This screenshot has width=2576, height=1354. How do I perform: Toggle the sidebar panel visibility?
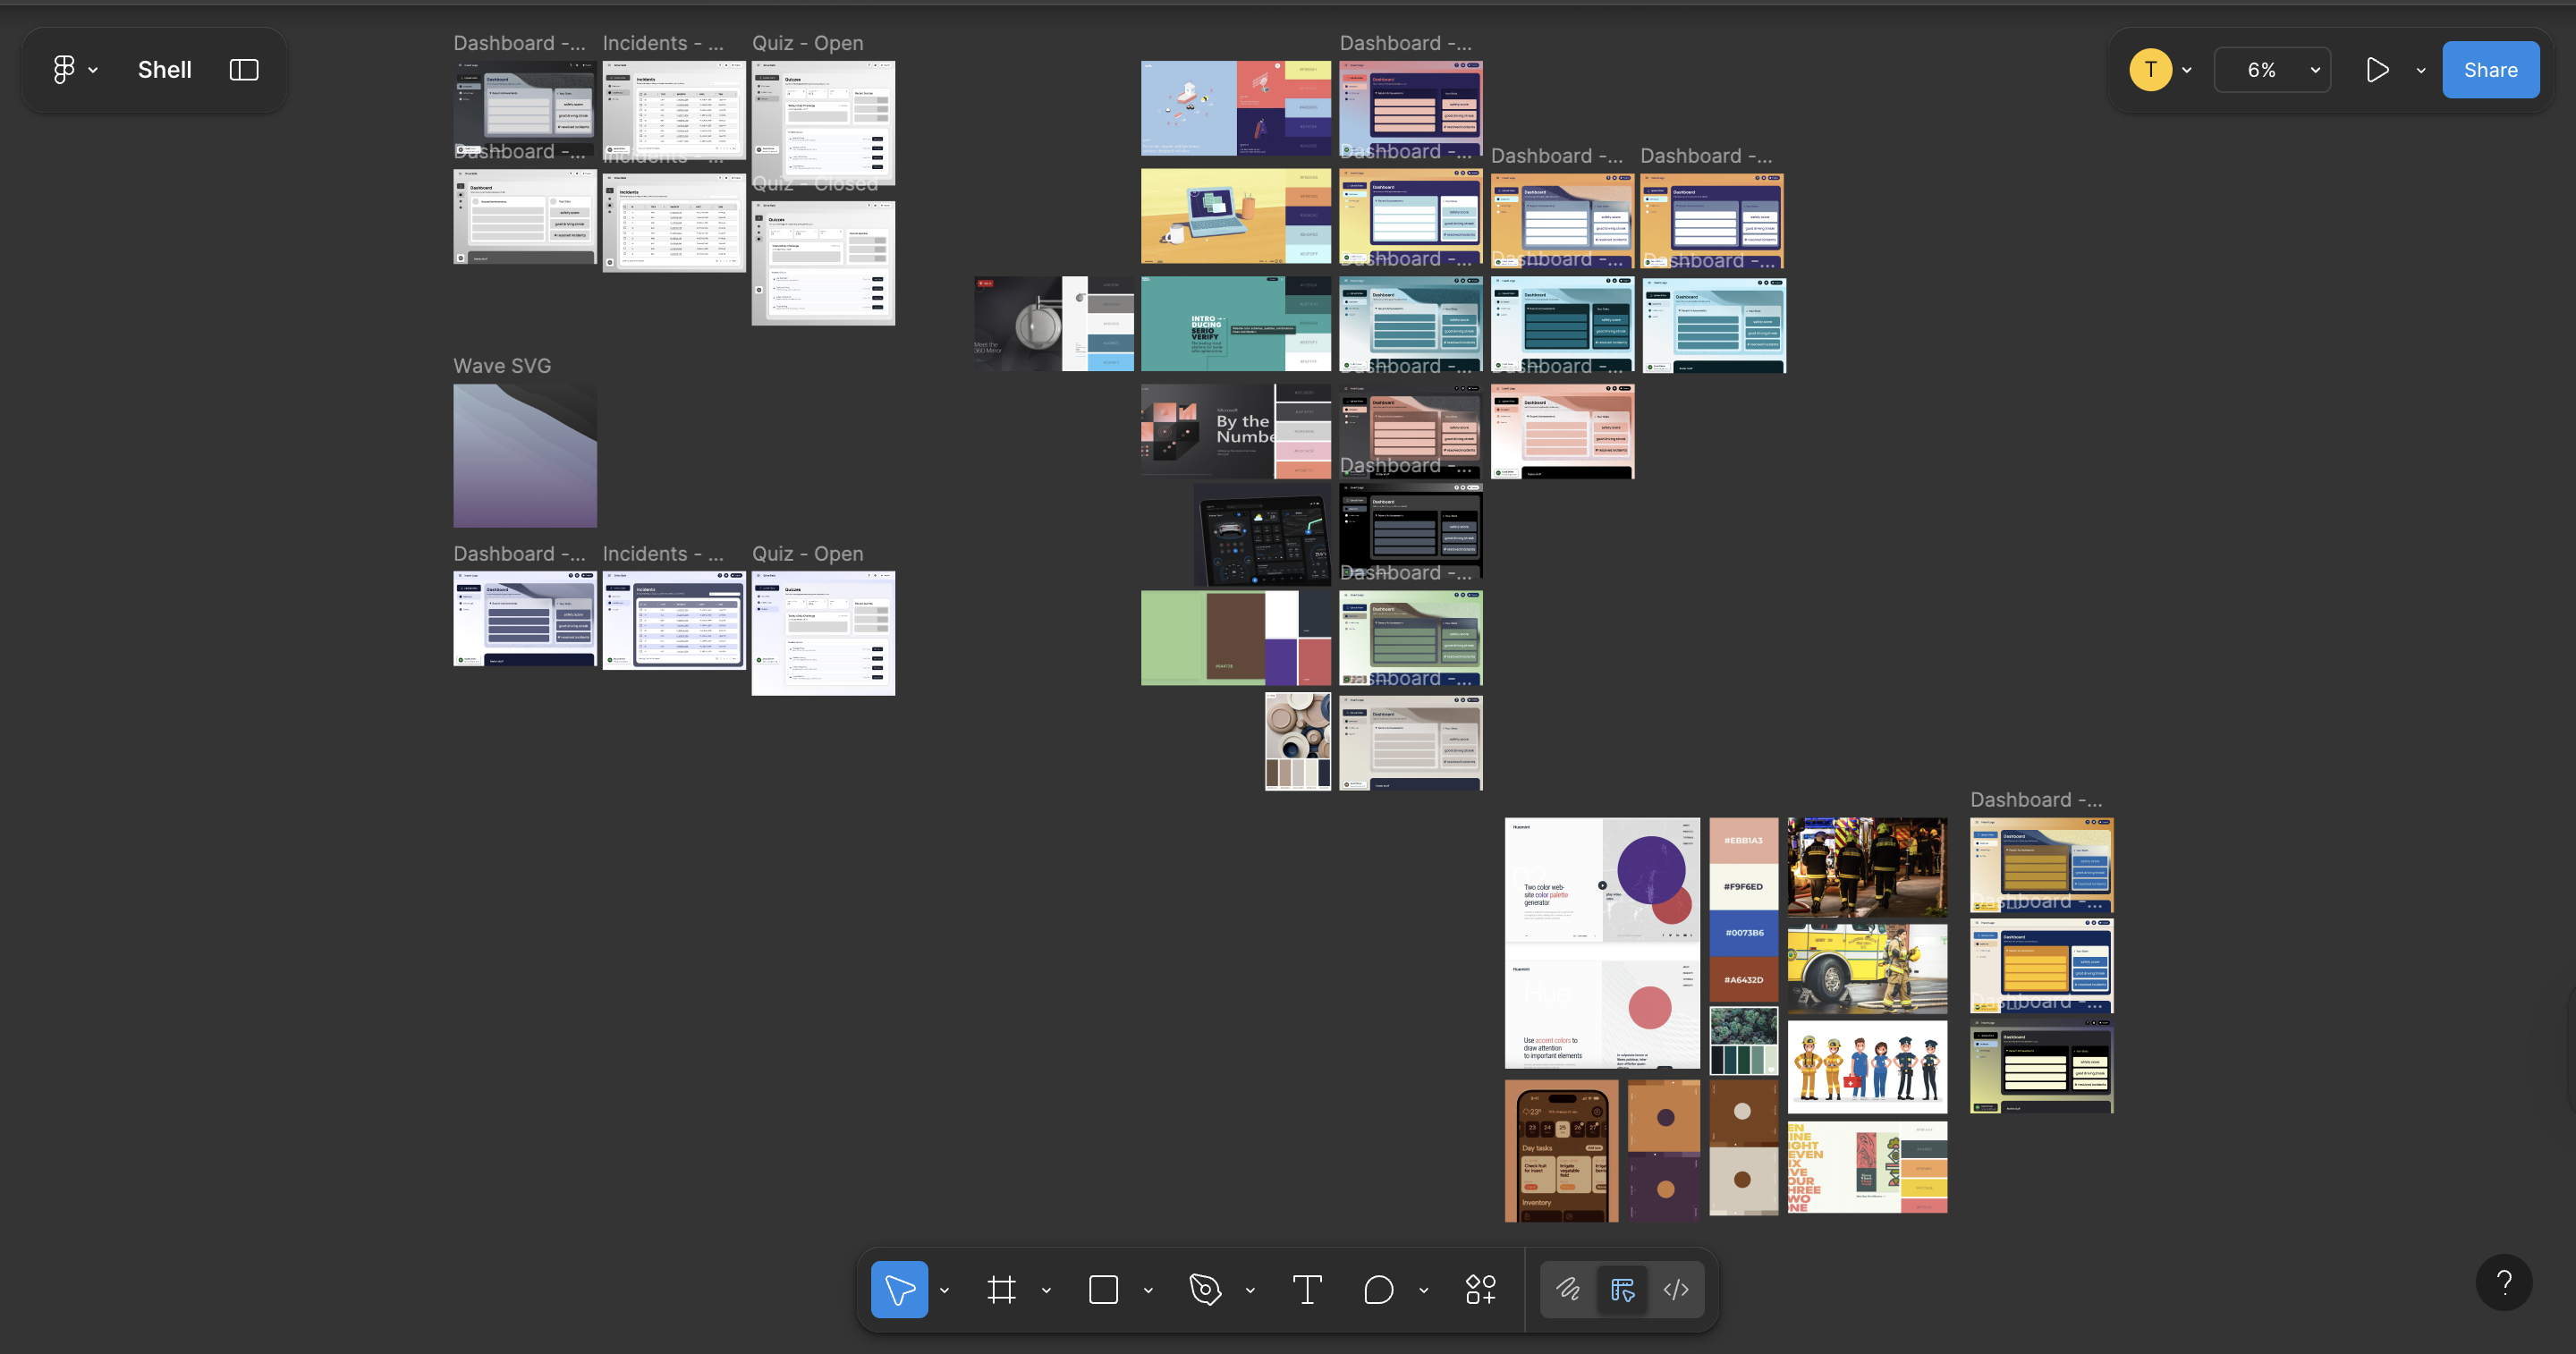point(244,69)
